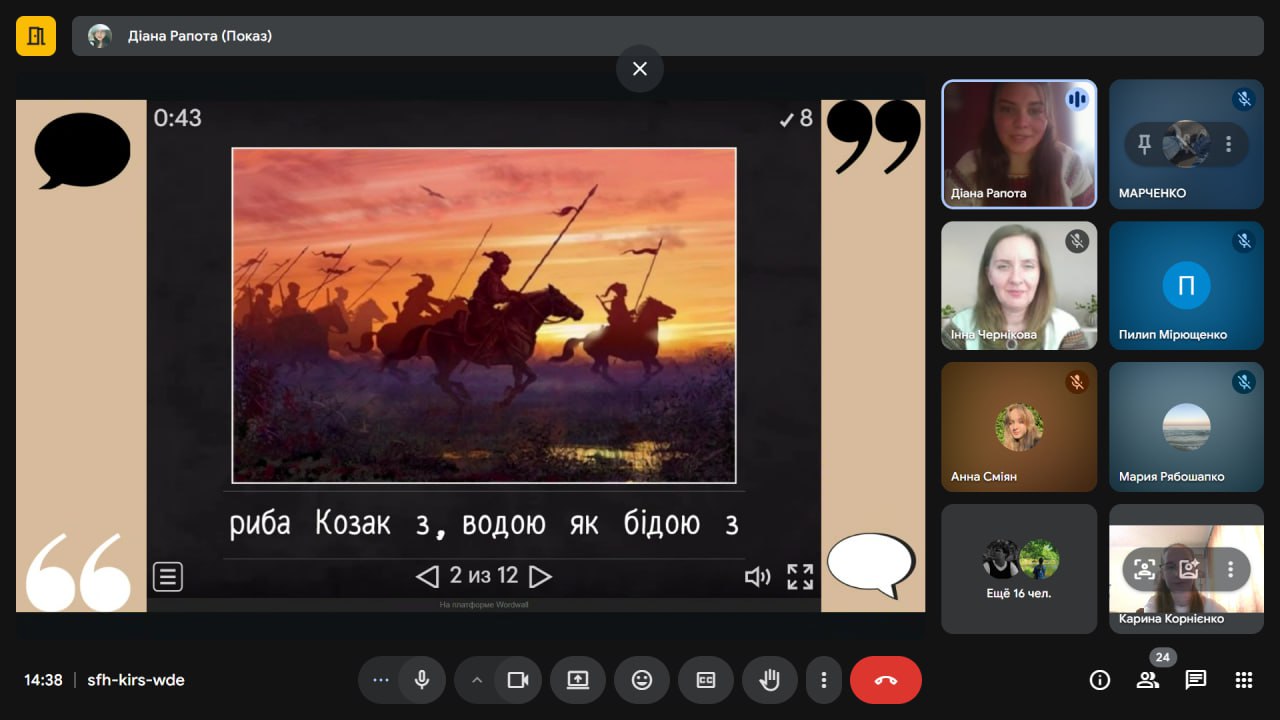Go to next Wordwall question arrow
Image resolution: width=1280 pixels, height=720 pixels.
tap(541, 576)
